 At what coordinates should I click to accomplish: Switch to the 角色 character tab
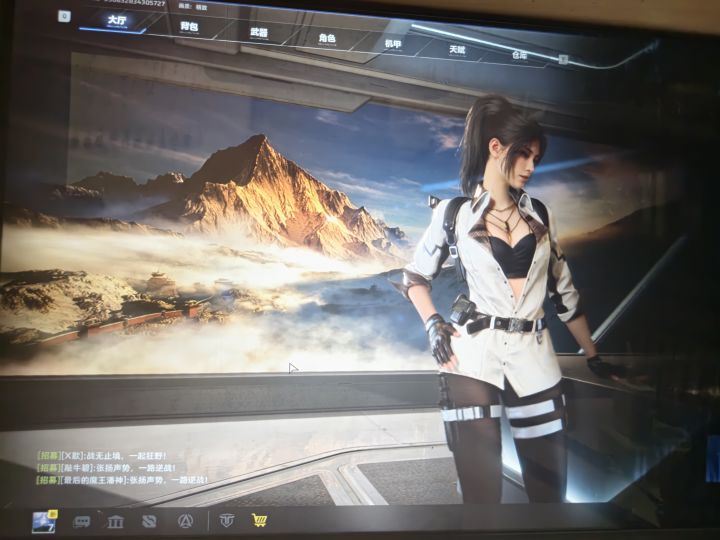point(327,38)
